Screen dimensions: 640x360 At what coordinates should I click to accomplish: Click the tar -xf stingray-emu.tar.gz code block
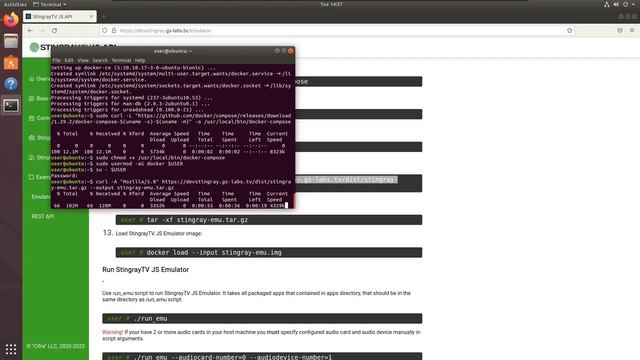269,220
